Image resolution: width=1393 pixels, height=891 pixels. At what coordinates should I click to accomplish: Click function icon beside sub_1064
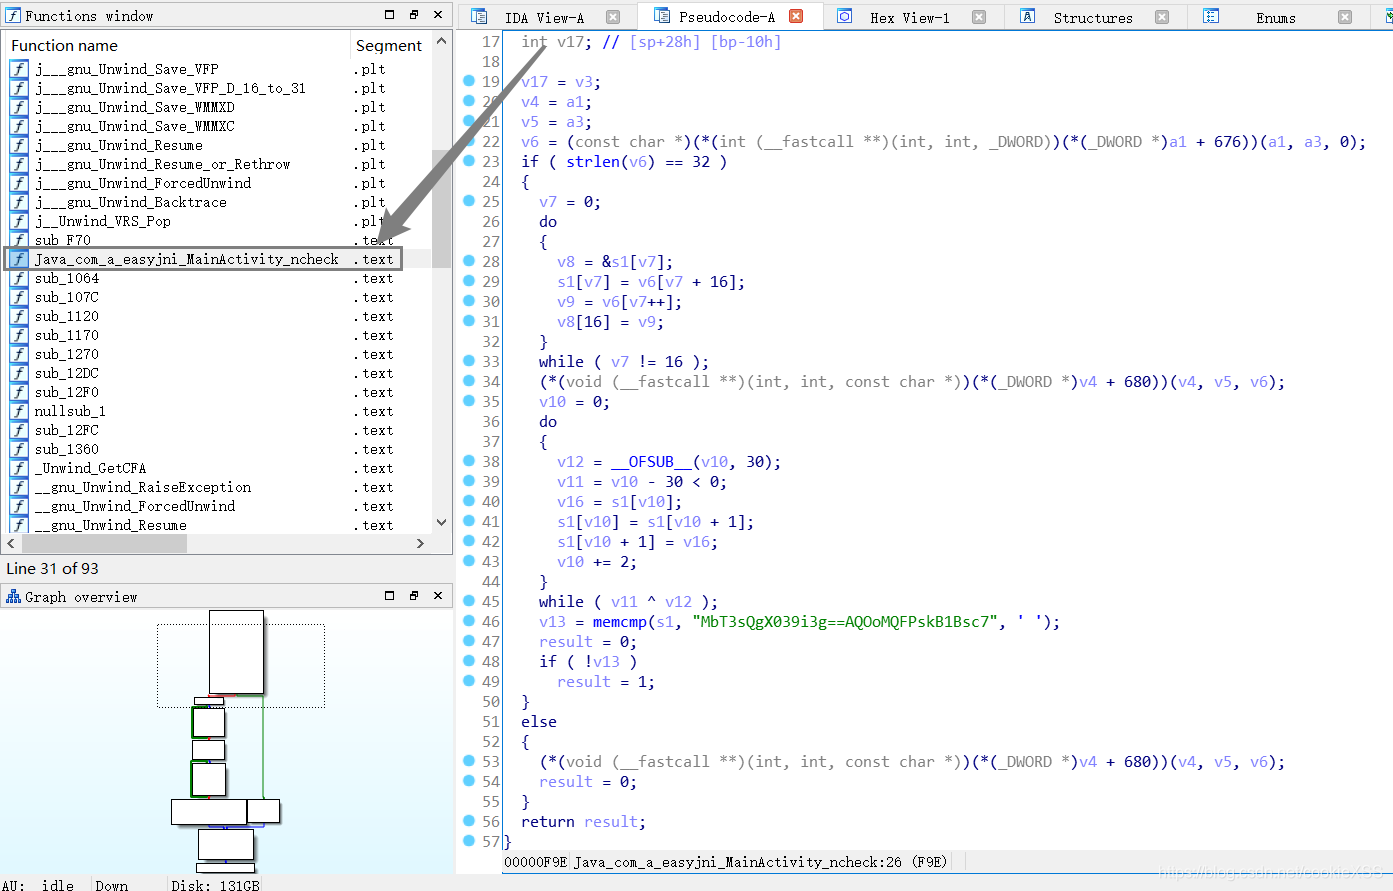coord(19,278)
